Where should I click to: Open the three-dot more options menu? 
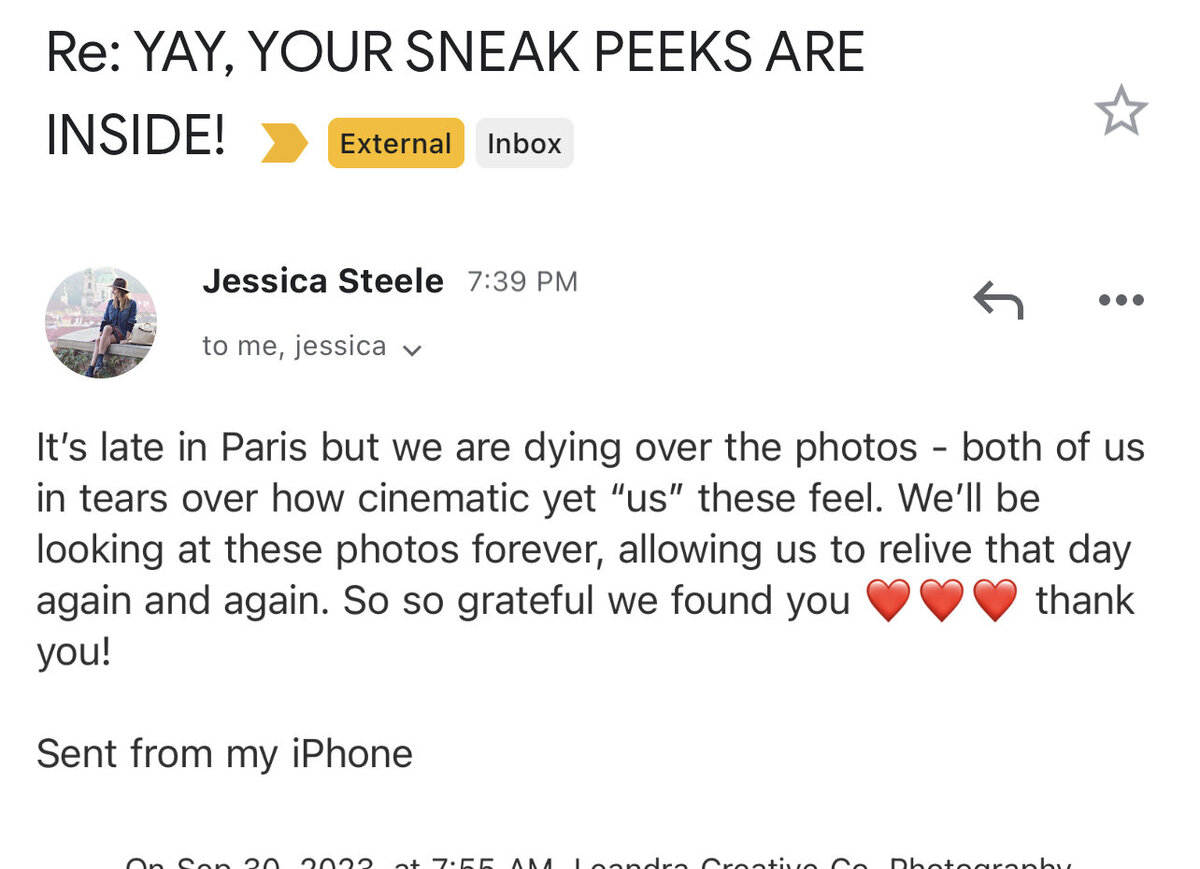(x=1120, y=300)
